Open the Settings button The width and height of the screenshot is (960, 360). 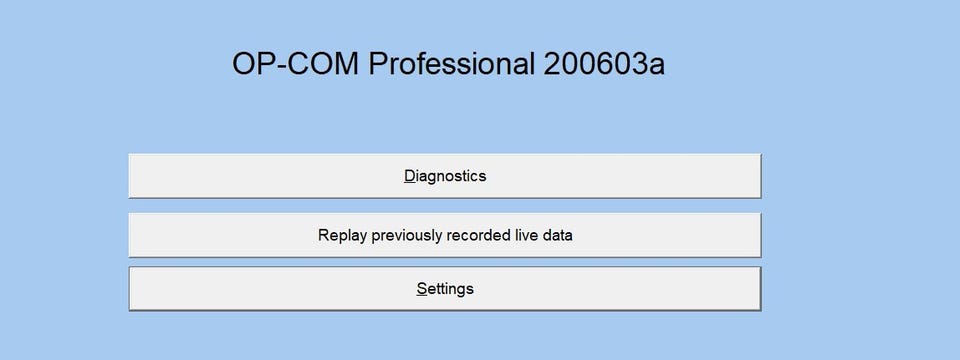click(444, 288)
